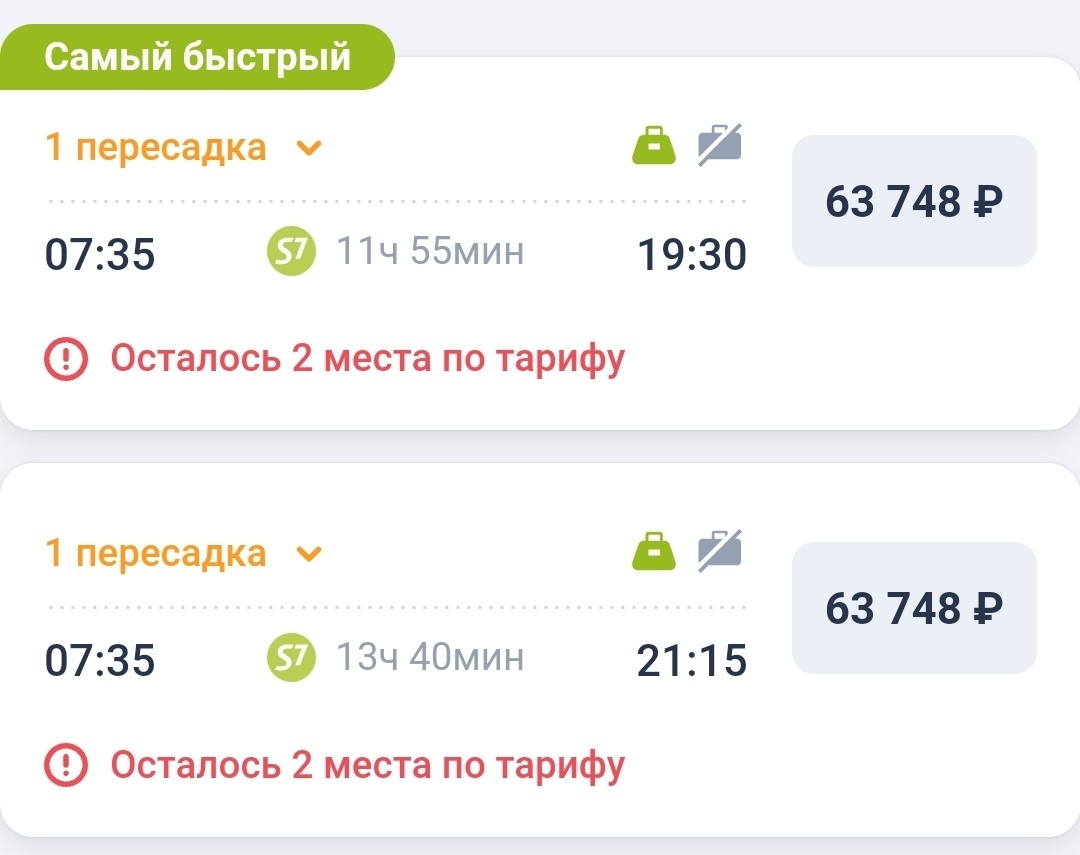Image resolution: width=1080 pixels, height=855 pixels.
Task: Tap the 'Осталось 2 места по тарифу' notice in the first card
Action: pos(367,358)
